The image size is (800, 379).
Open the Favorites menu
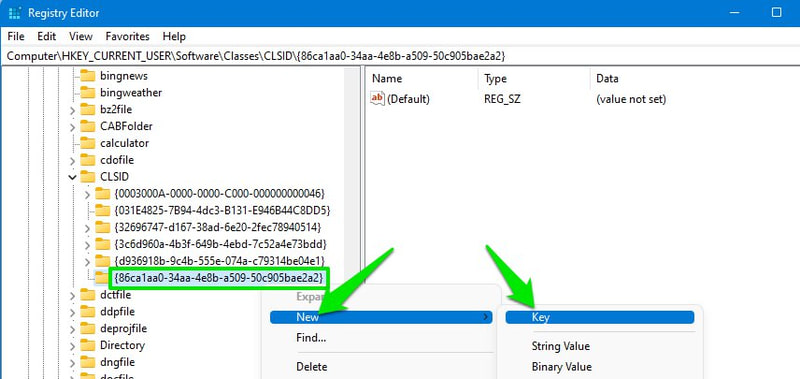(128, 36)
